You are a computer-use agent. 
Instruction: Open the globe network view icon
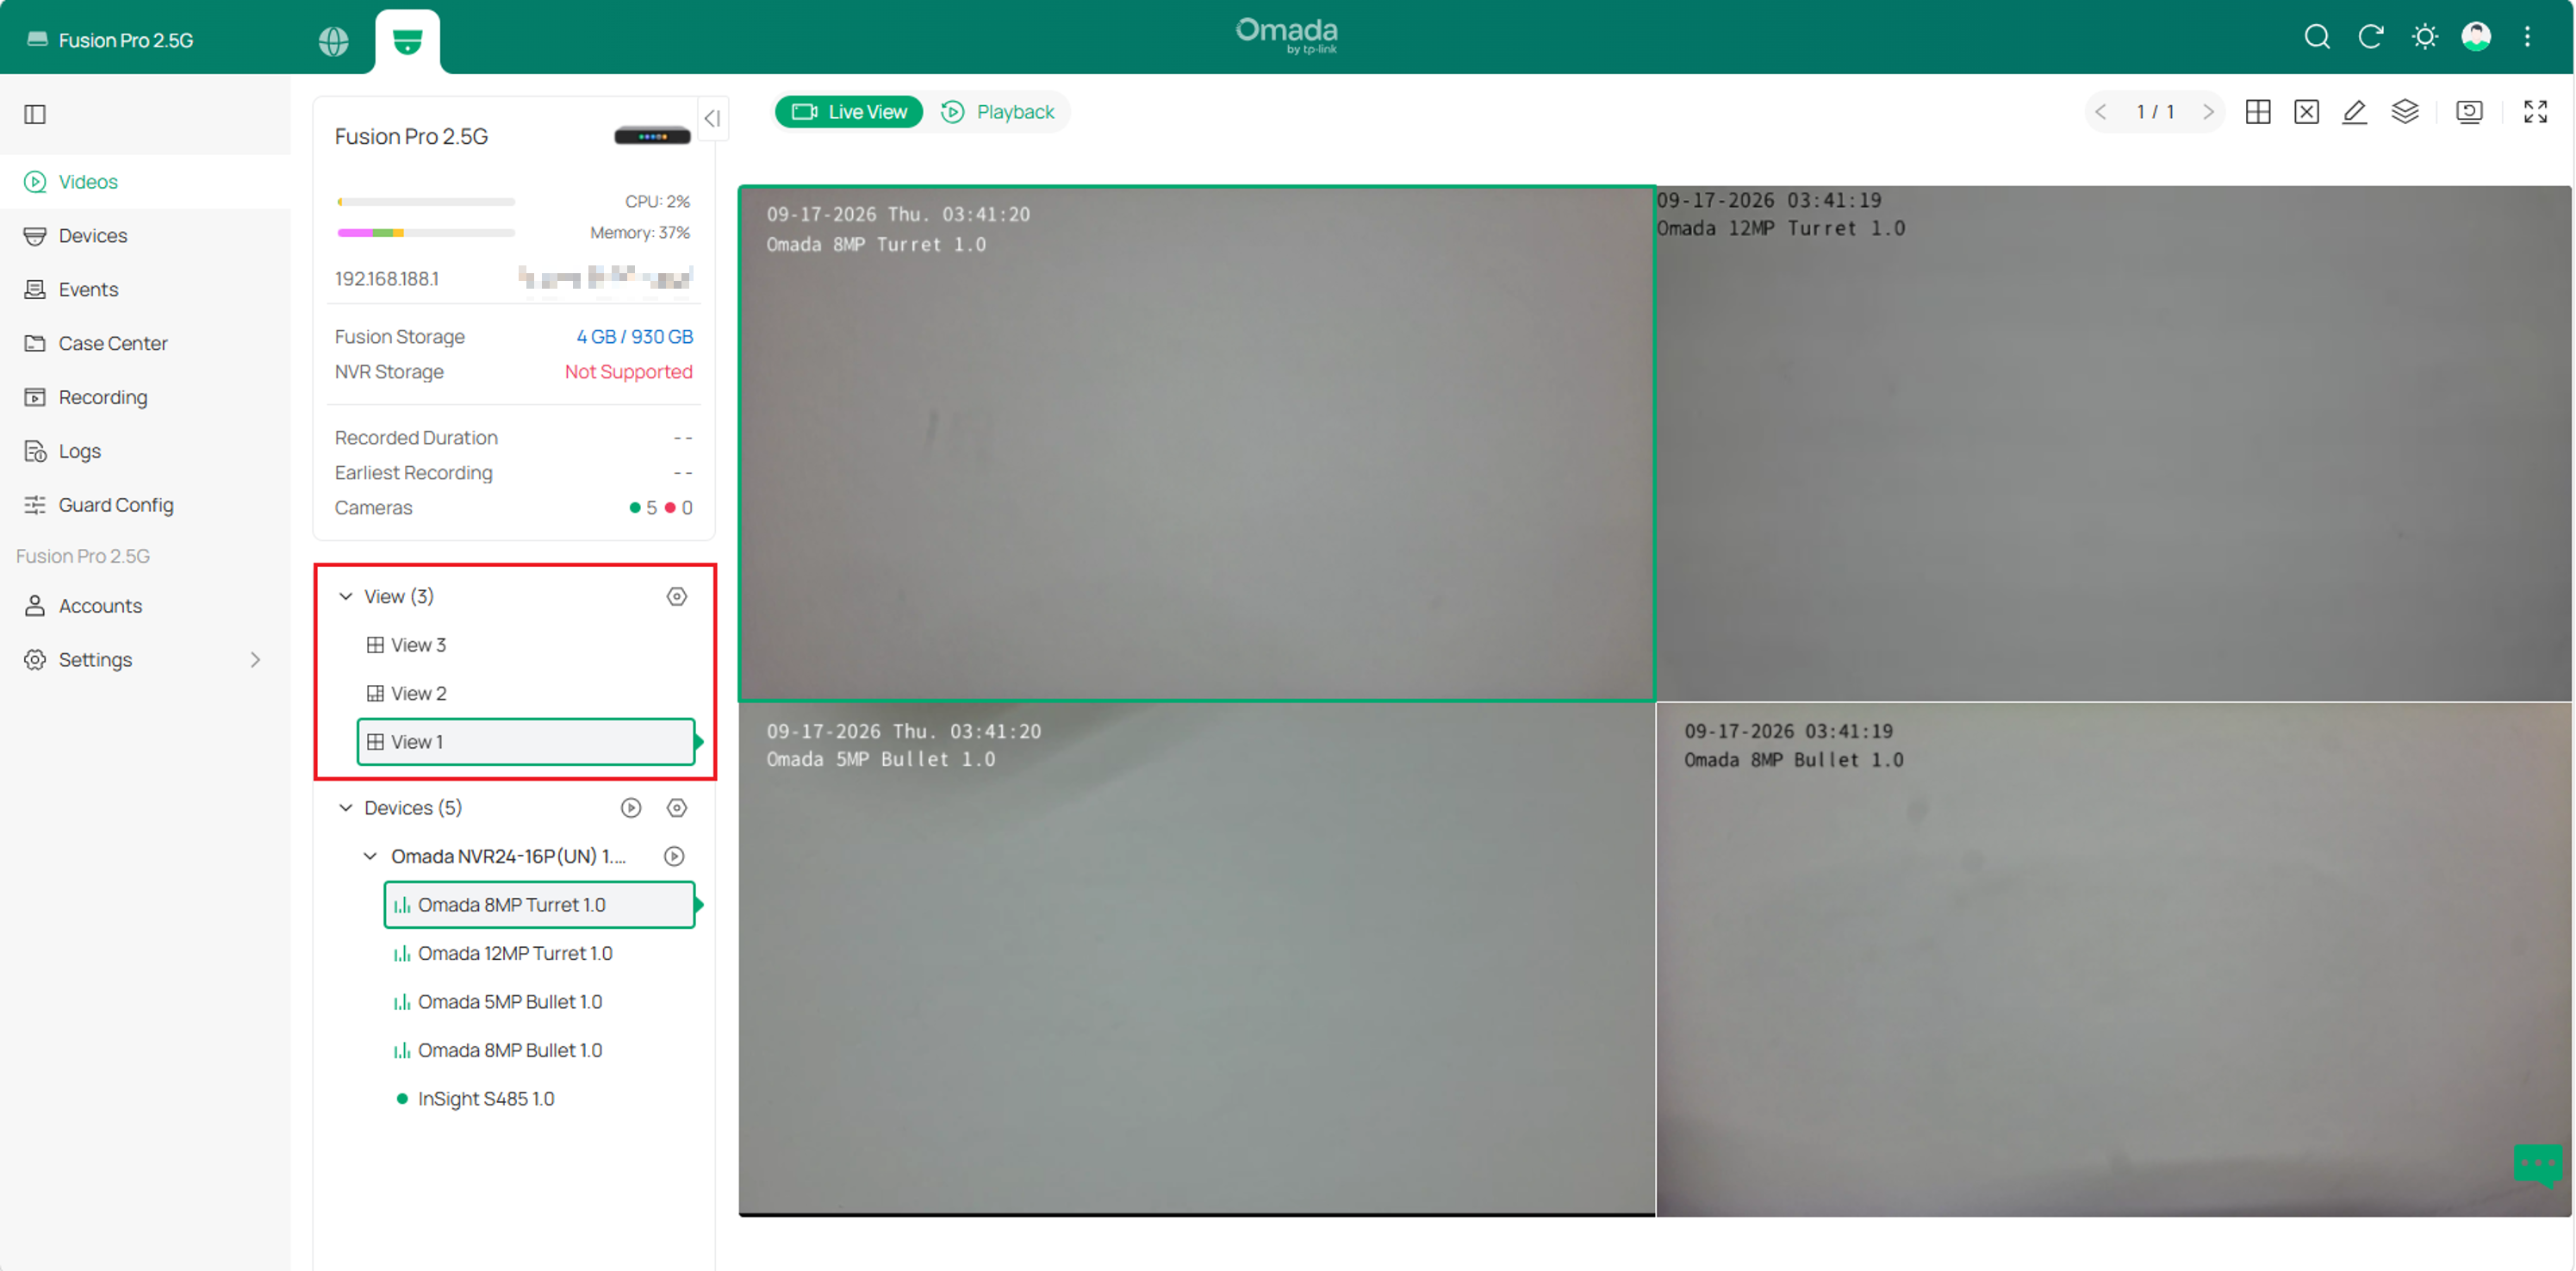333,41
